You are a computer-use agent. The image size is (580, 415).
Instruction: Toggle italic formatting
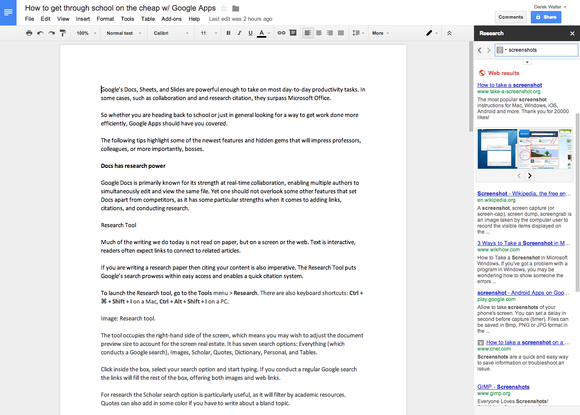tap(239, 33)
